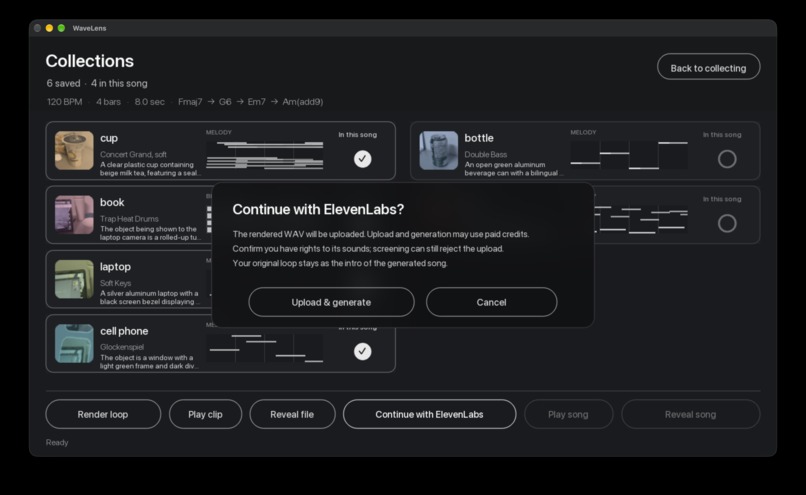Screen dimensions: 806x495
Task: Cancel the ElevenLabs dialog
Action: 491,302
